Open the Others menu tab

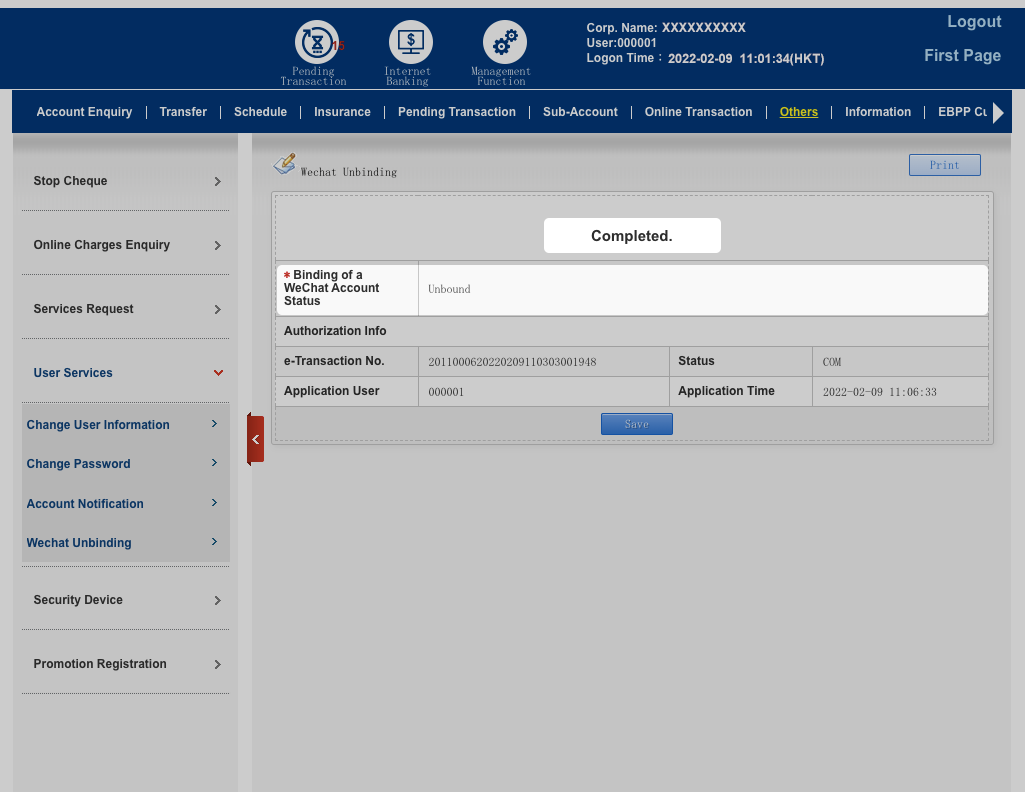pos(798,112)
